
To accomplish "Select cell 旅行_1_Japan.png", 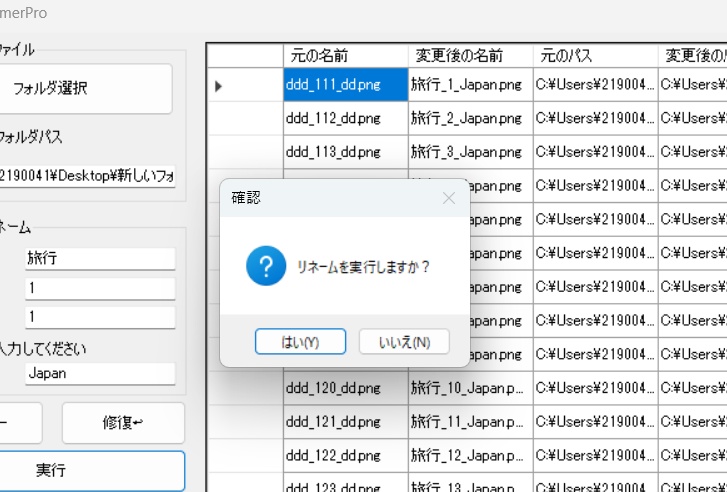I will pyautogui.click(x=471, y=84).
